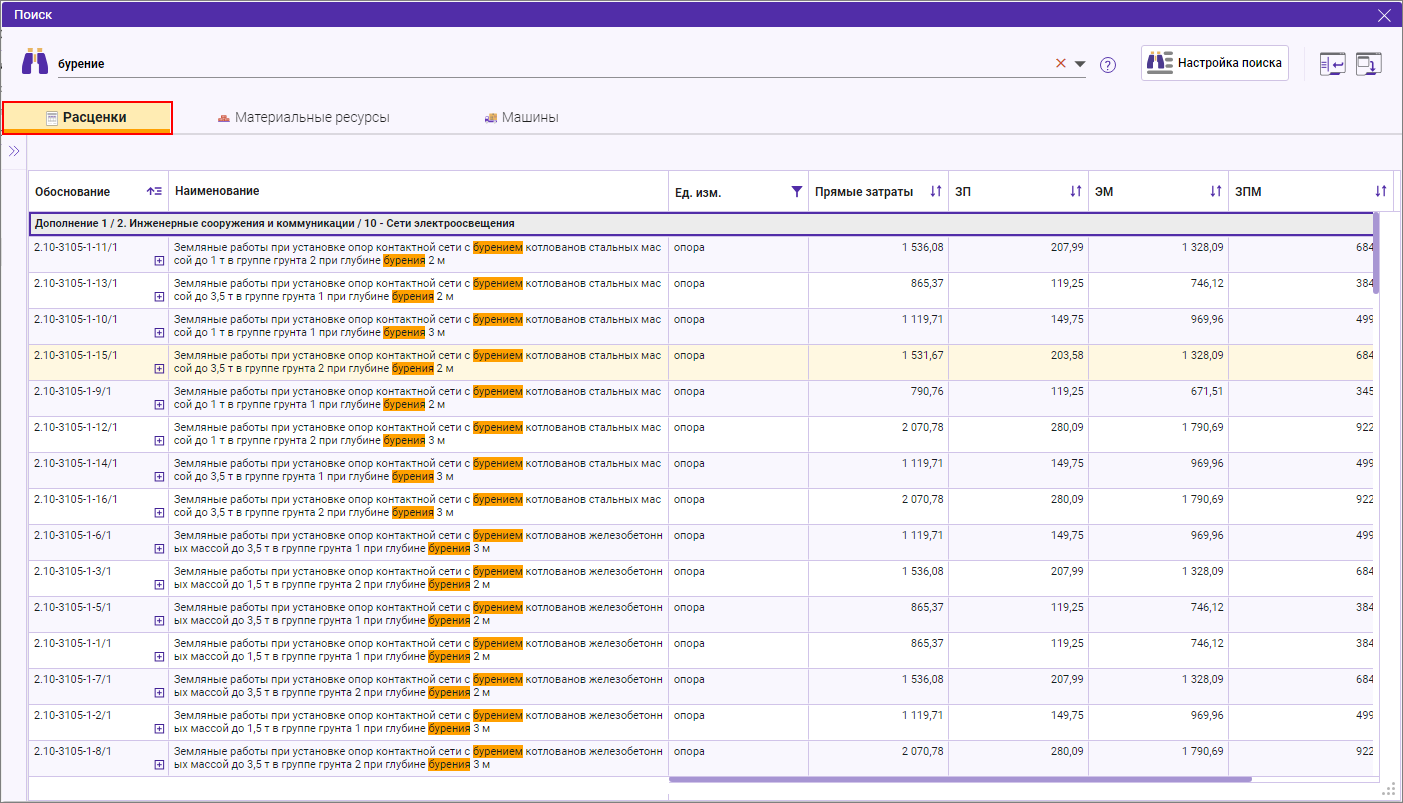The width and height of the screenshot is (1403, 803).
Task: Select code cell 2.10-3105-1-15/1
Action: (x=98, y=362)
